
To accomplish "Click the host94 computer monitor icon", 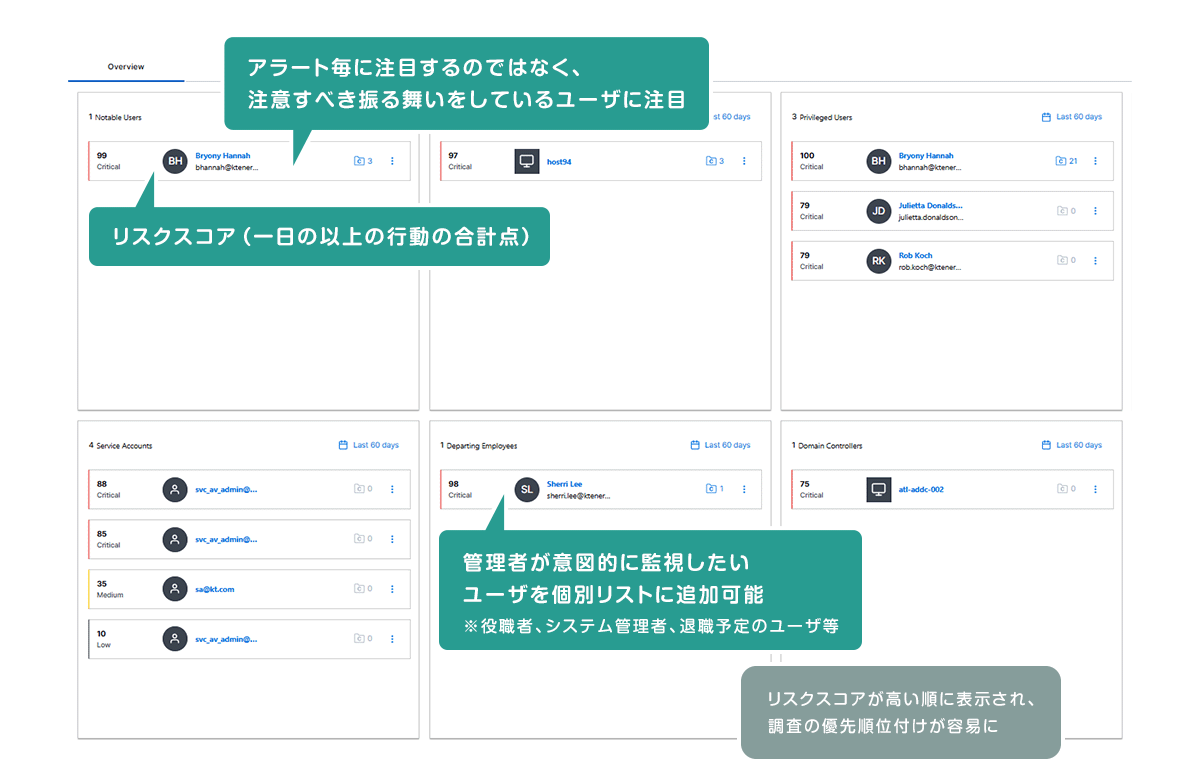I will tap(527, 161).
